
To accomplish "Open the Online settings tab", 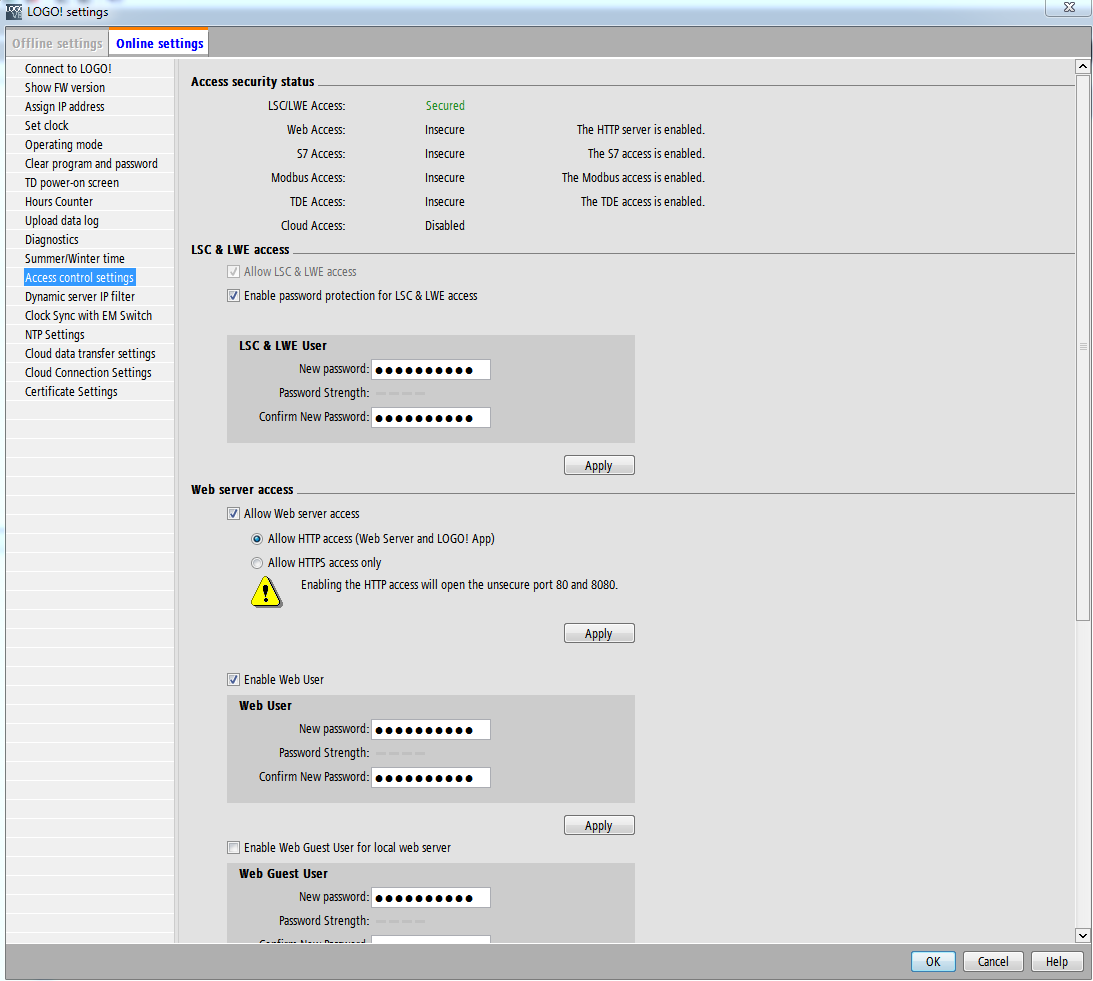I will click(159, 43).
